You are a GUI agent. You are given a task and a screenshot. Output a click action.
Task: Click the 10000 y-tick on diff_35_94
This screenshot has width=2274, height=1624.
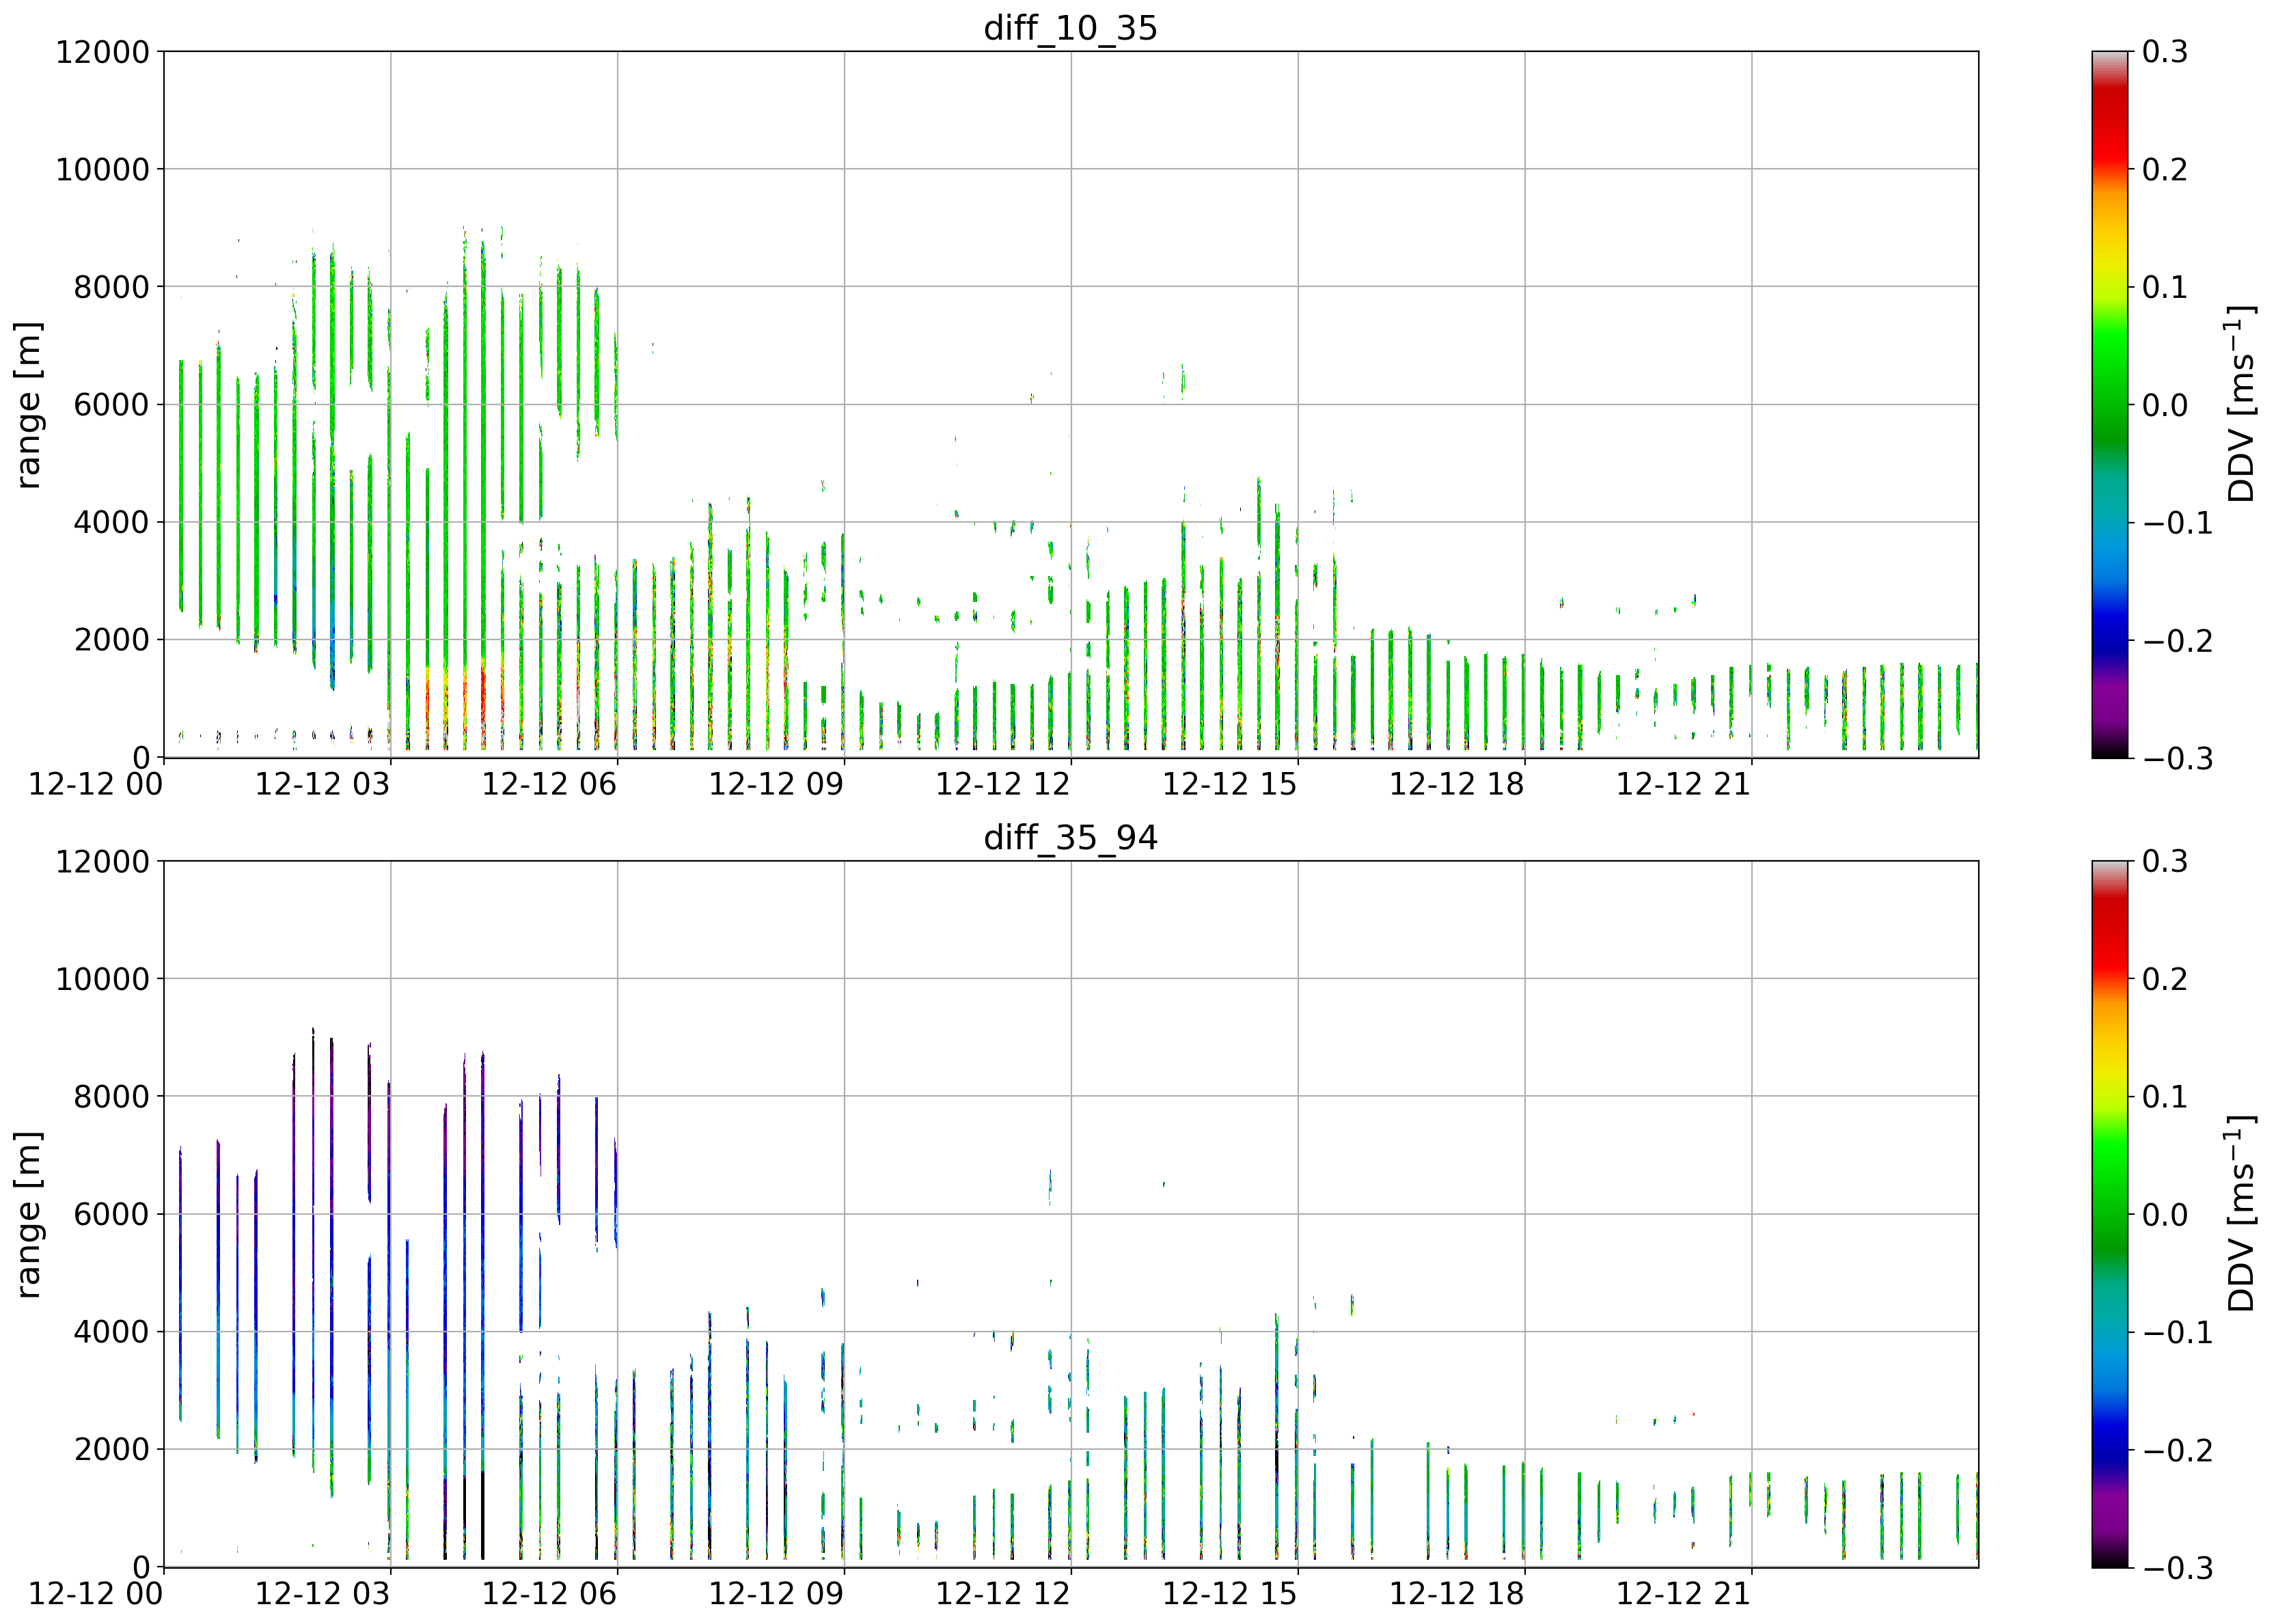[x=102, y=980]
